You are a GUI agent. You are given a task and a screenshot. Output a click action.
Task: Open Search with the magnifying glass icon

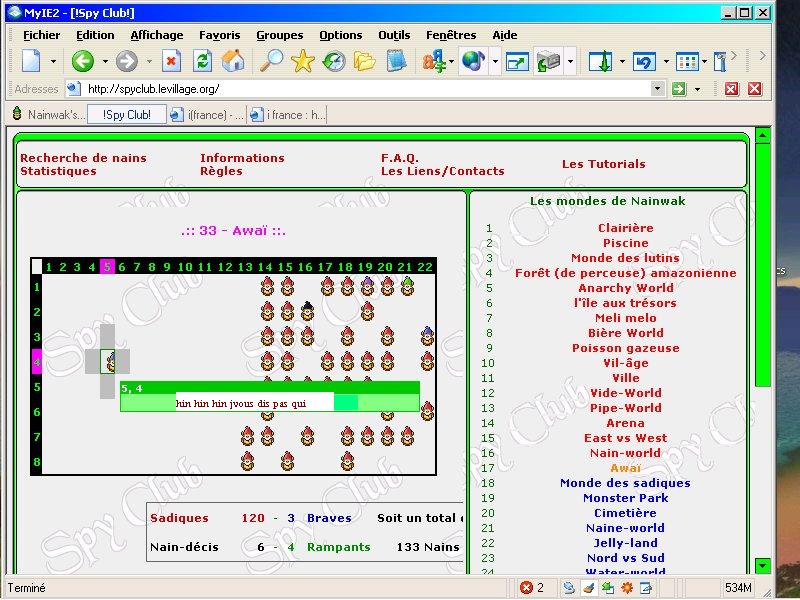pos(271,61)
